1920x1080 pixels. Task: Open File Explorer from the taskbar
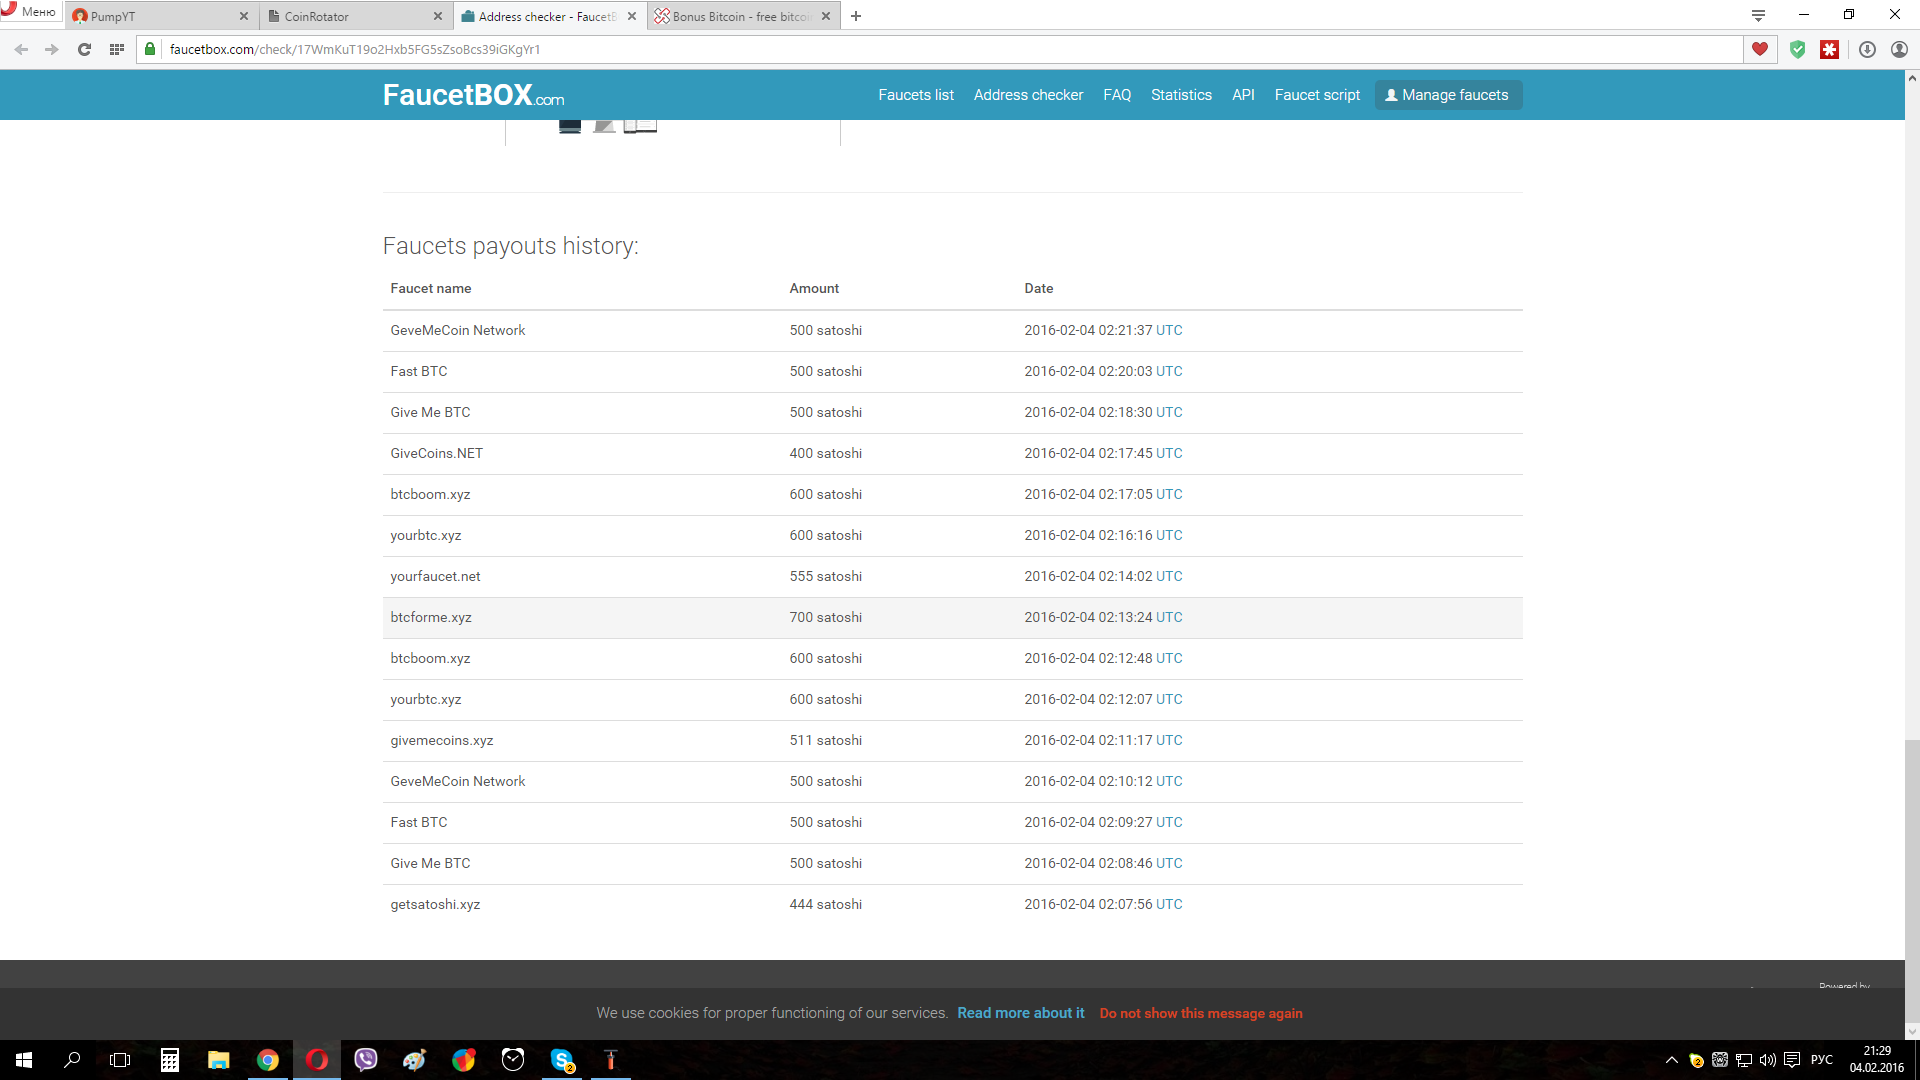[219, 1060]
